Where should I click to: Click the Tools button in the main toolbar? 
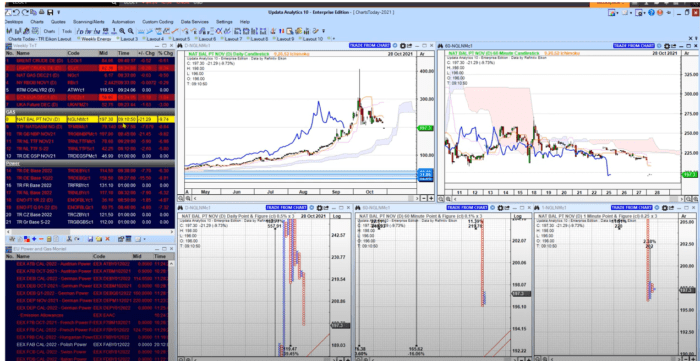pyautogui.click(x=67, y=31)
